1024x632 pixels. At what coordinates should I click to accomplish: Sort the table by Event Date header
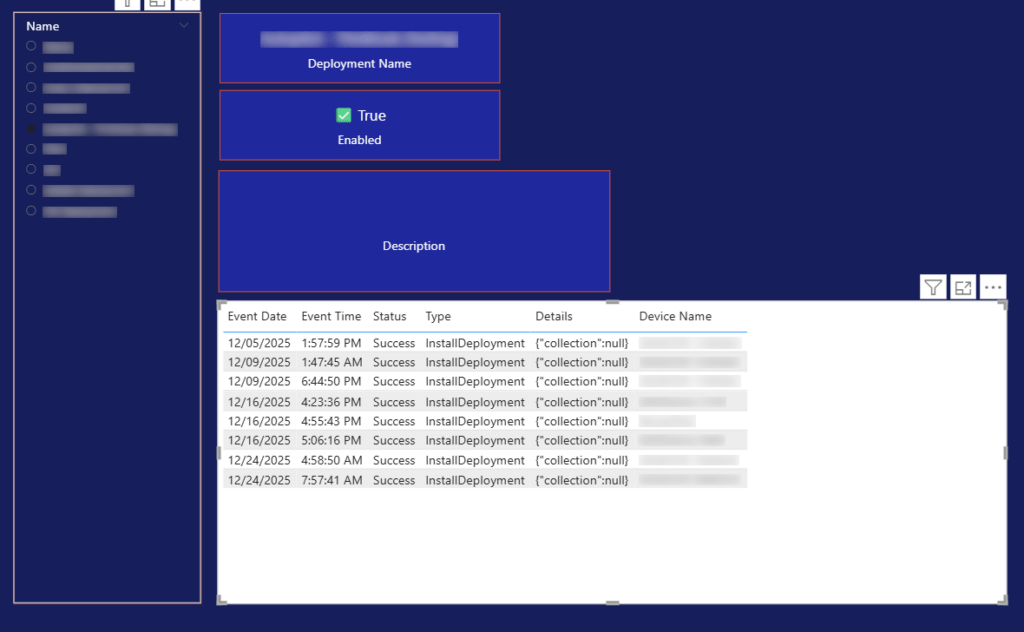[x=257, y=316]
